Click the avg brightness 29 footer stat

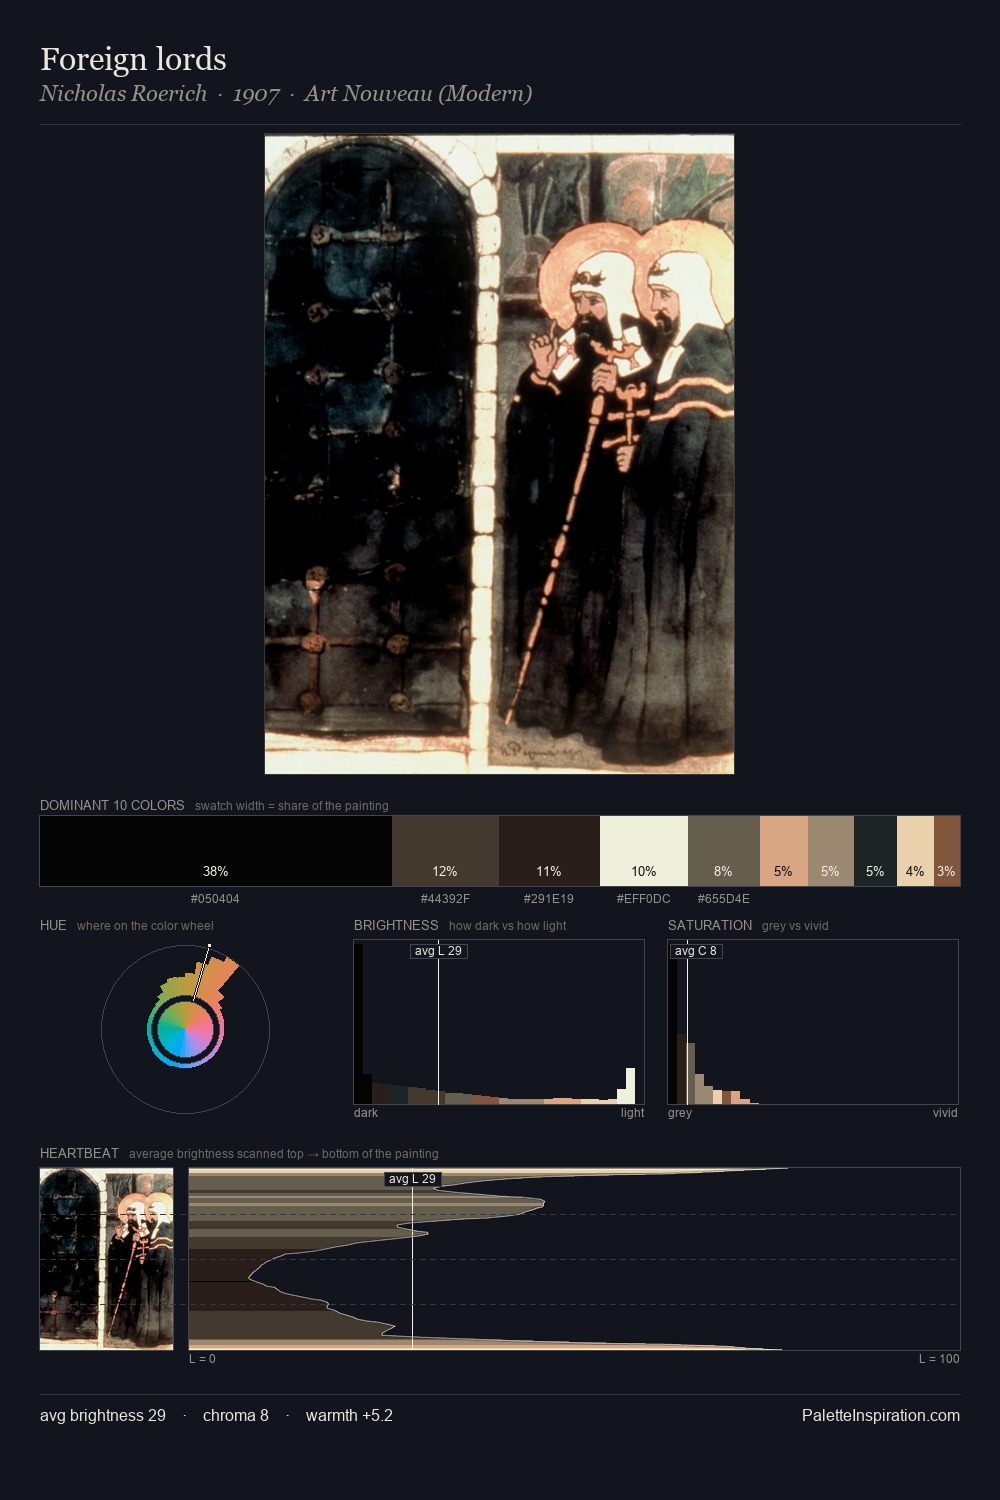tap(103, 1415)
